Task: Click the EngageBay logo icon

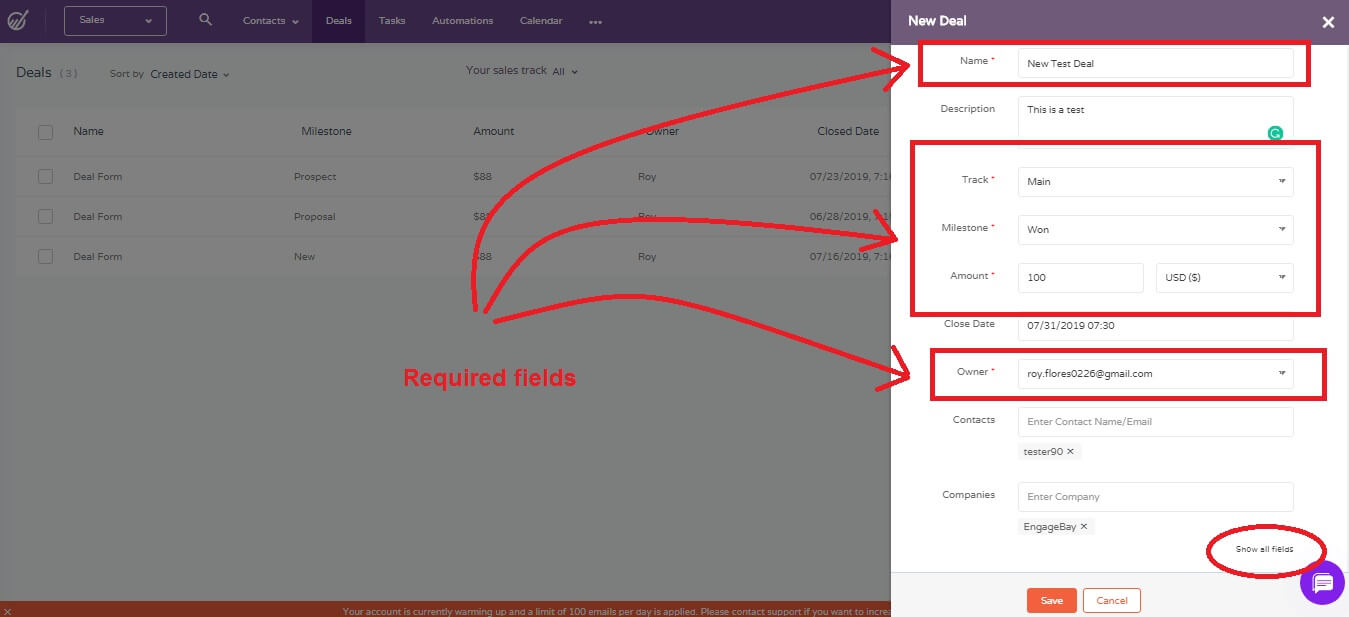Action: [x=17, y=20]
